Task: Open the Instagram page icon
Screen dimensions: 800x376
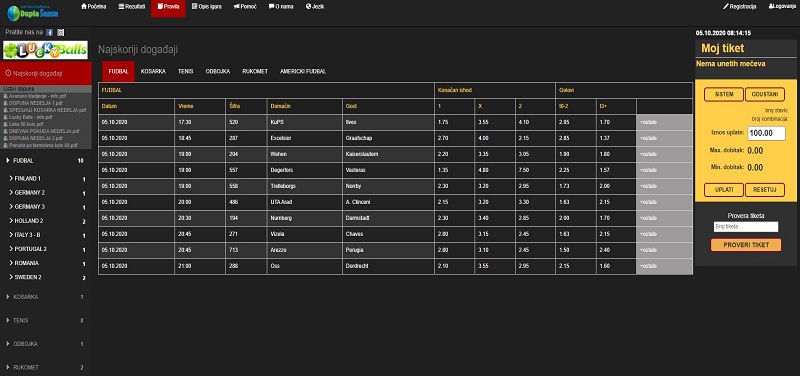Action: (61, 32)
